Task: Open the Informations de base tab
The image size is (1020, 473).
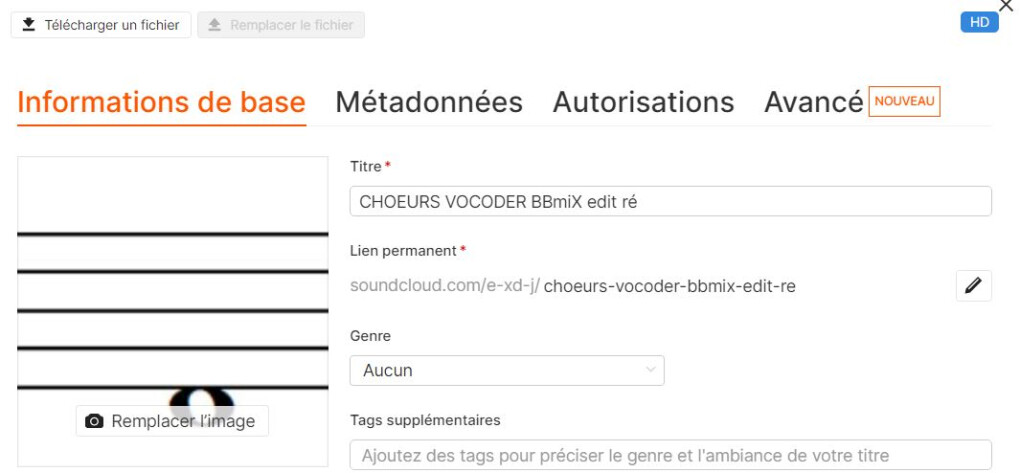Action: 162,102
